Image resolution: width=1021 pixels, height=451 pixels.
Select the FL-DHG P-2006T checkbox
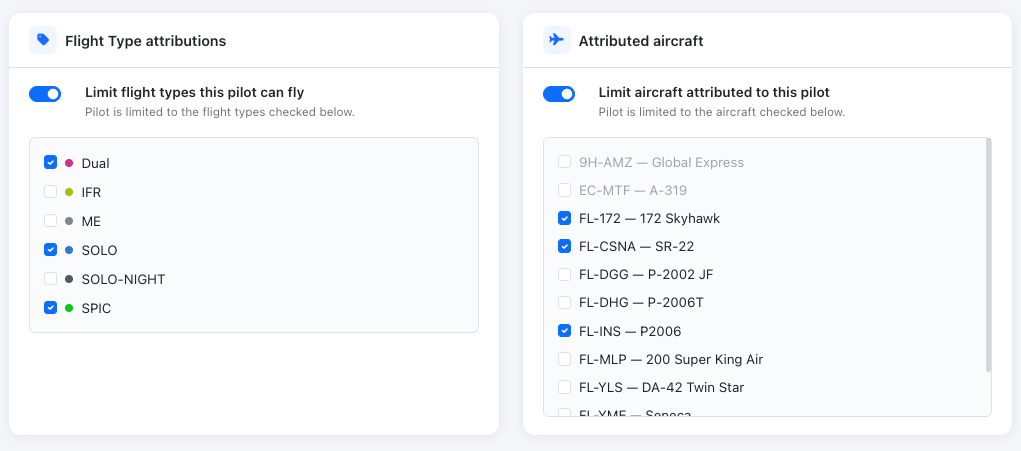[565, 303]
